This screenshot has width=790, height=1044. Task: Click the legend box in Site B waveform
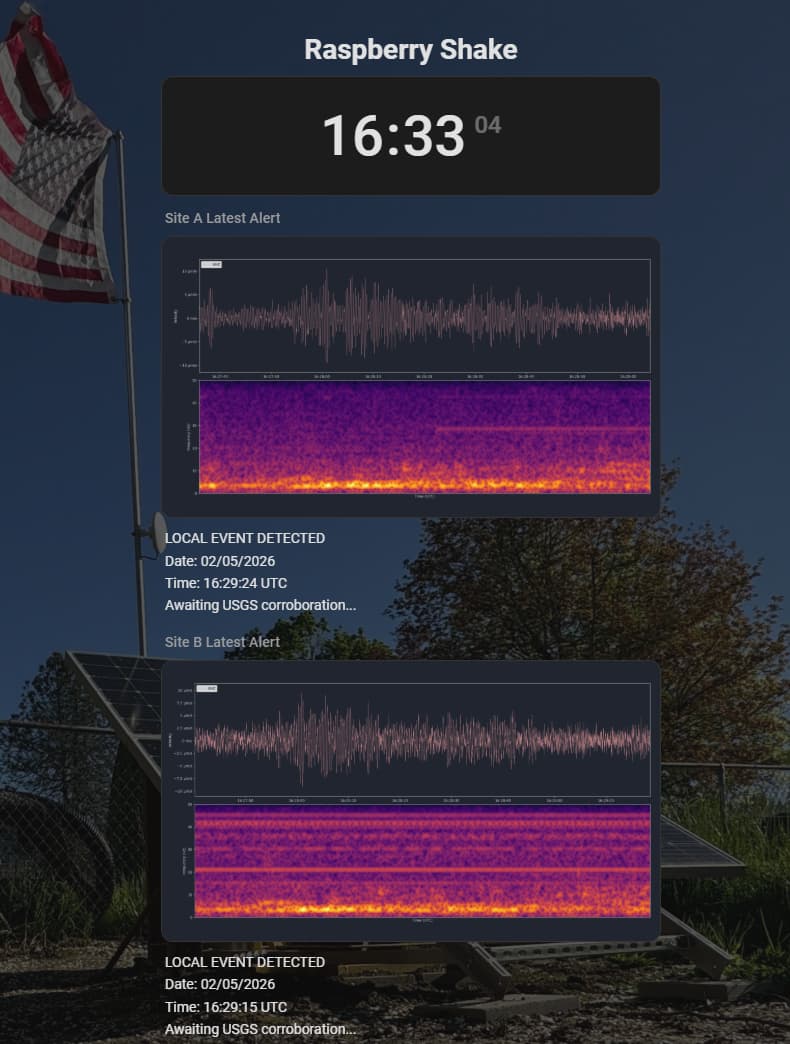pyautogui.click(x=207, y=688)
